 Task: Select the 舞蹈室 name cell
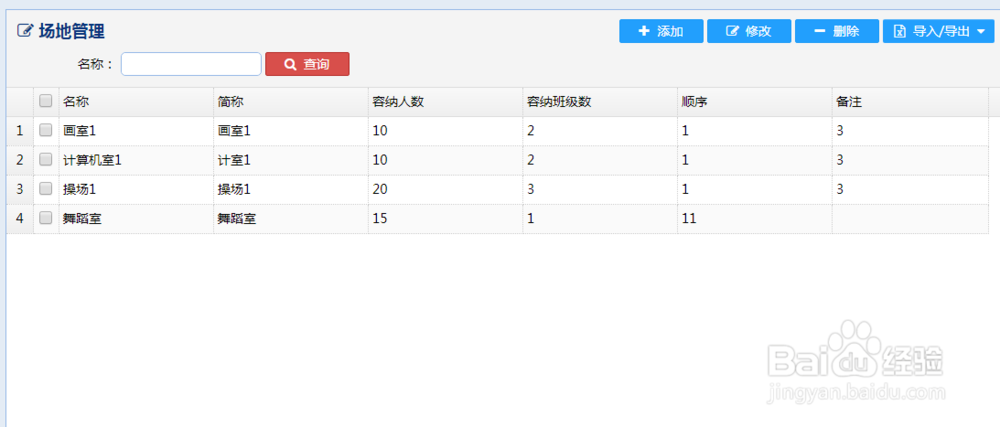[136, 219]
